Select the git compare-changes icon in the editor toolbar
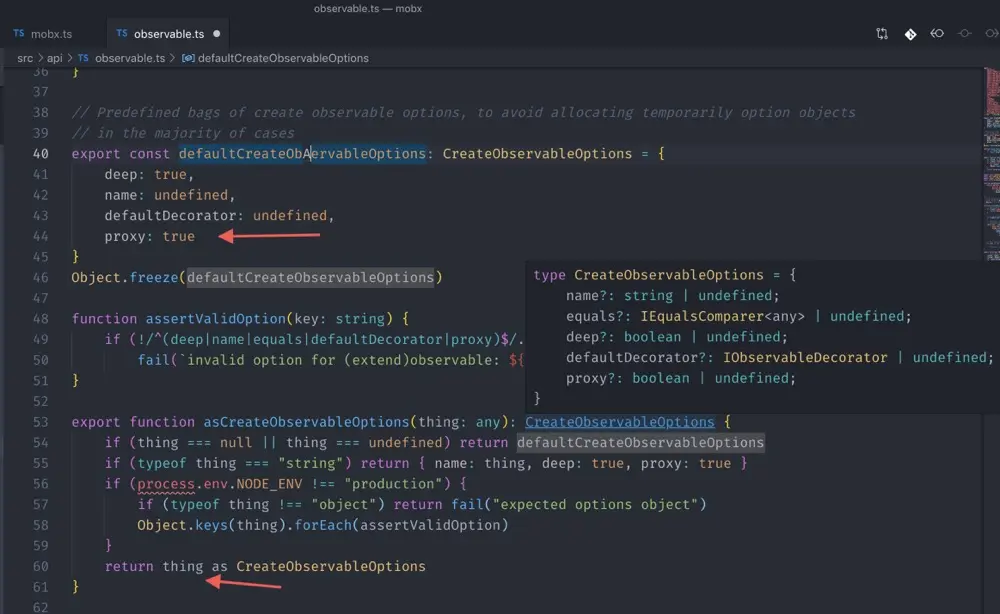The width and height of the screenshot is (1000, 614). coord(882,33)
